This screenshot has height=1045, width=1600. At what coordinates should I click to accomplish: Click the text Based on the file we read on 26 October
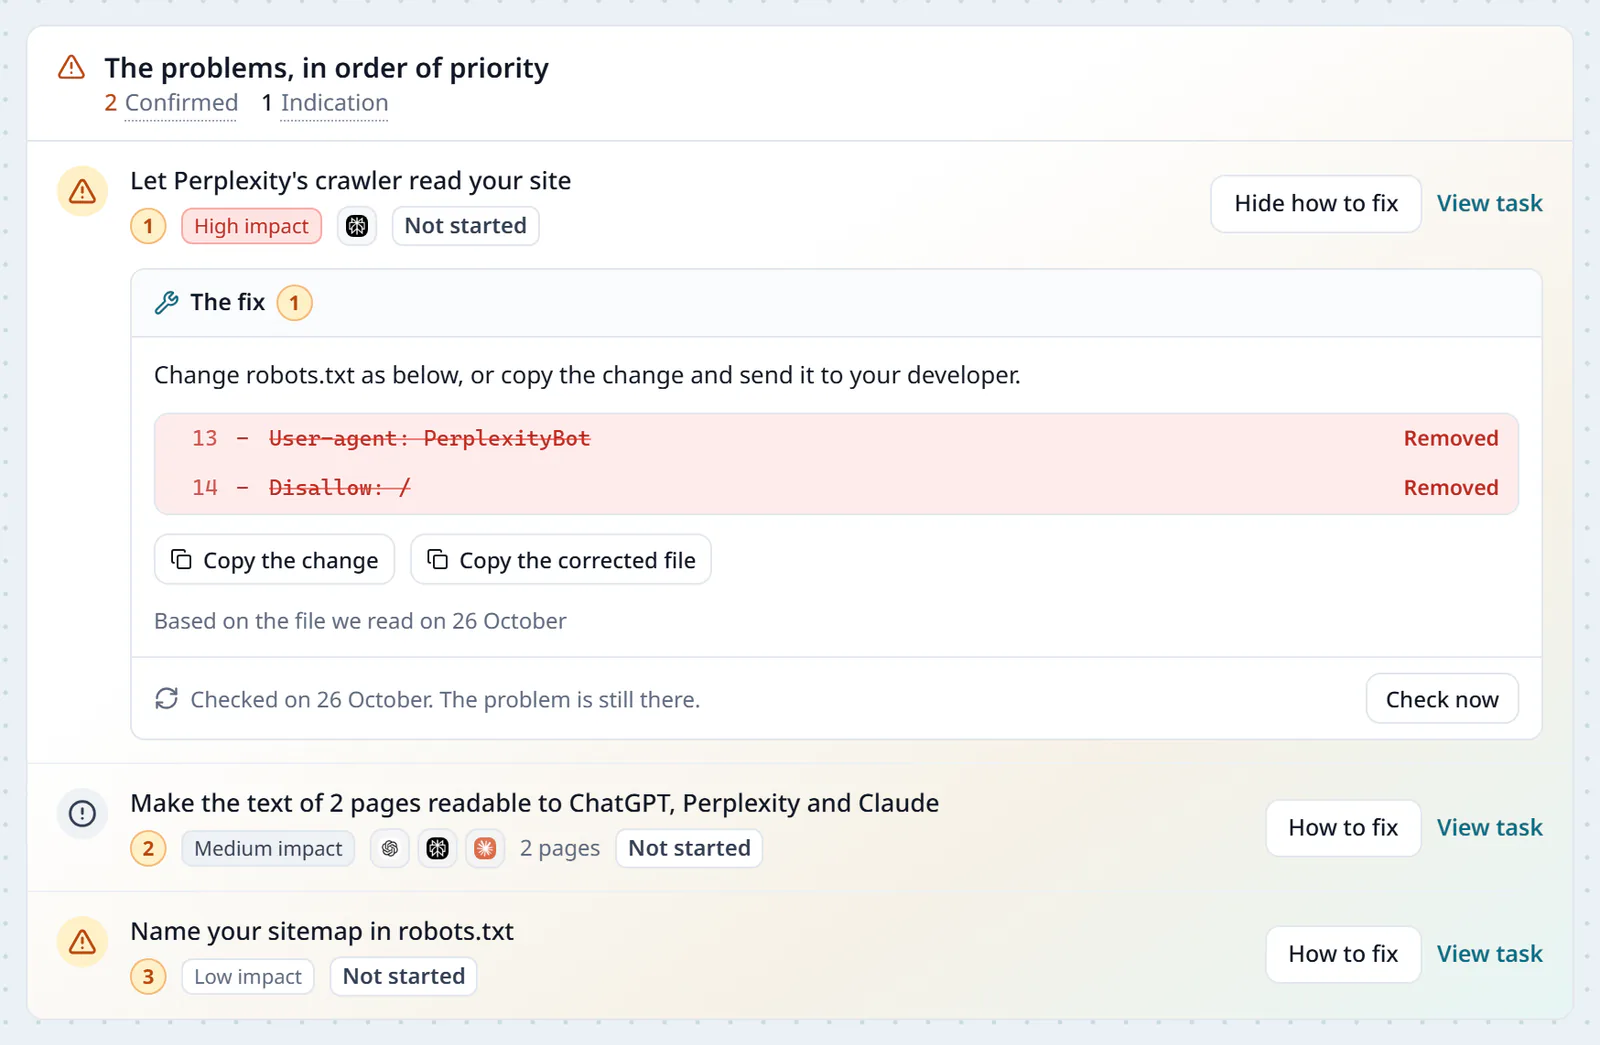coord(360,621)
